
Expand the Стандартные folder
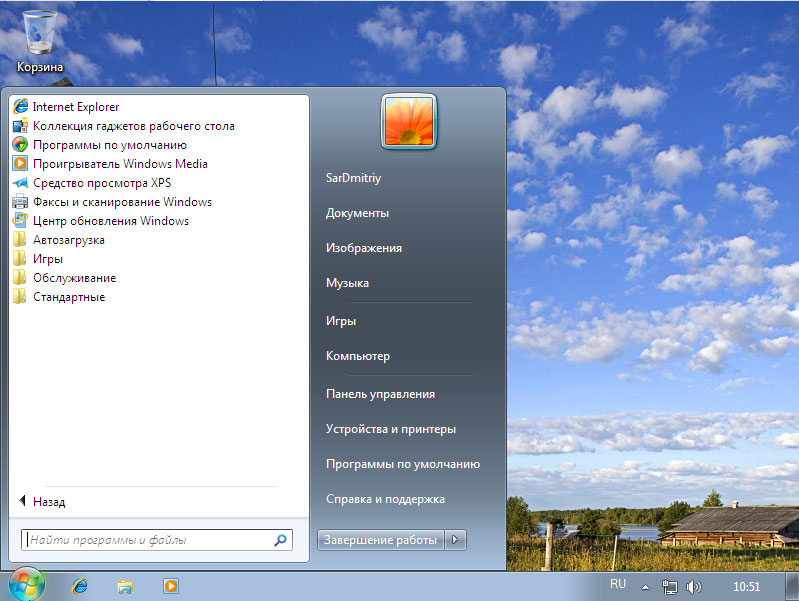click(68, 297)
